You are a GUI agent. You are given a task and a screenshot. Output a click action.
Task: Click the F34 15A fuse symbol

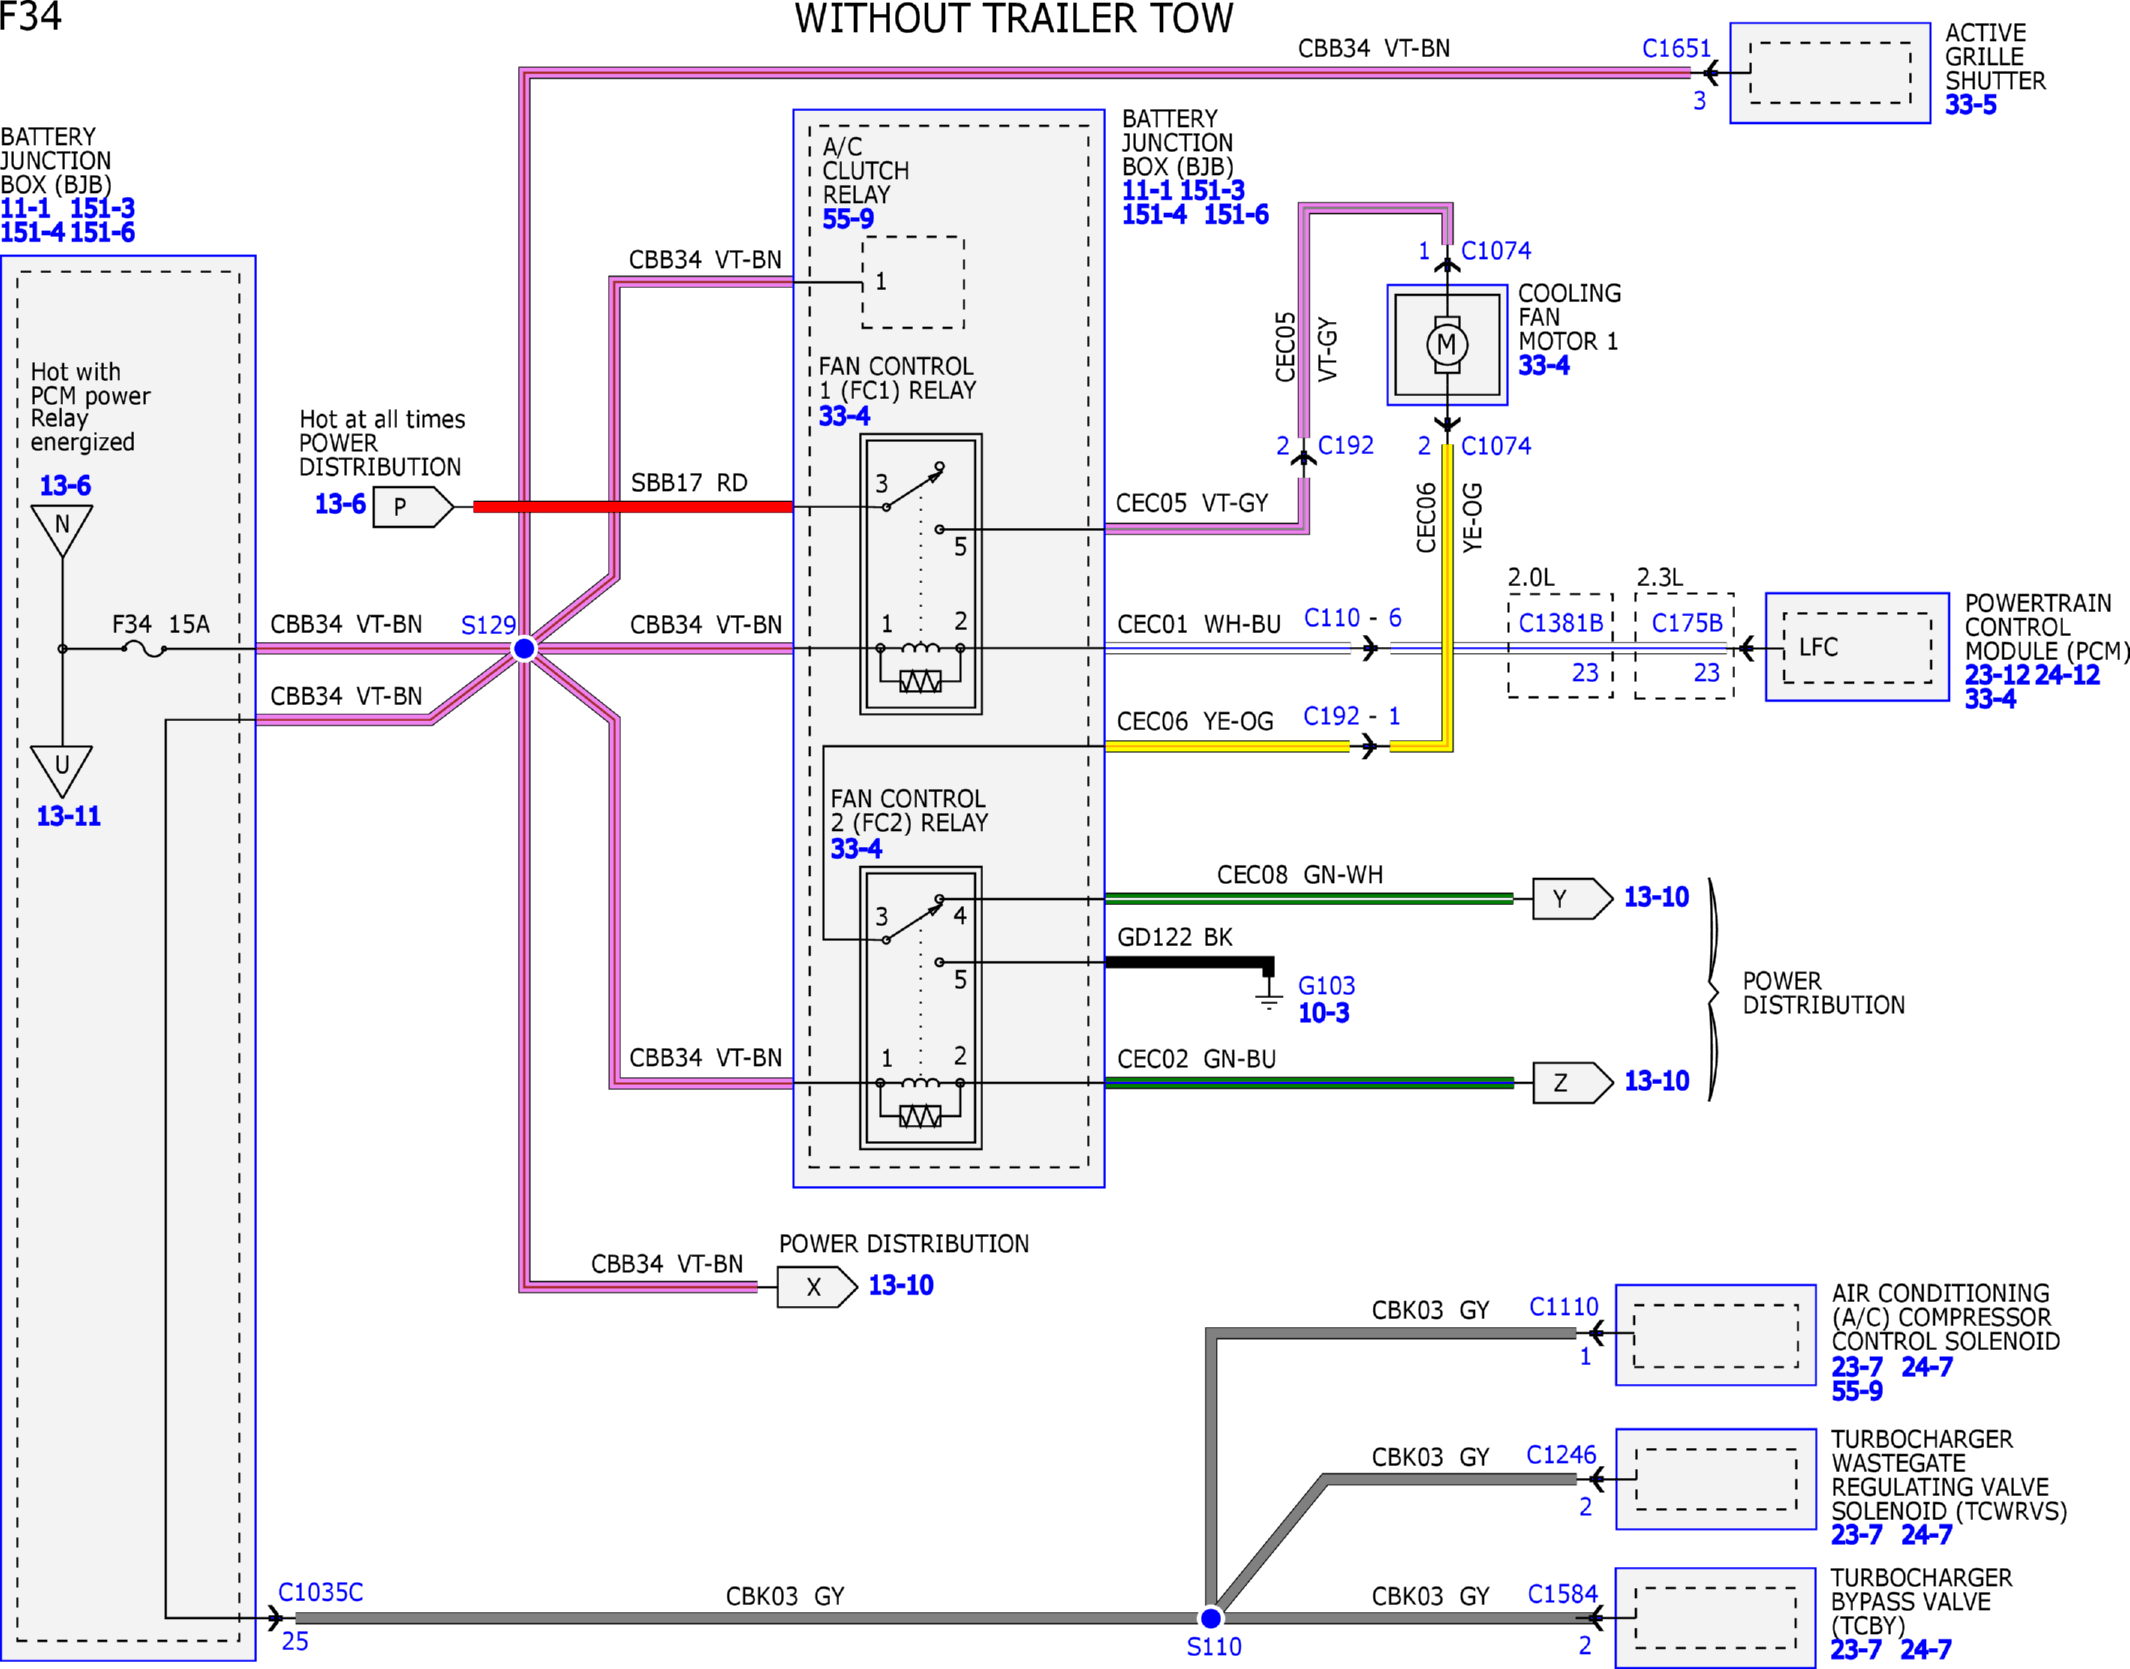[x=144, y=650]
